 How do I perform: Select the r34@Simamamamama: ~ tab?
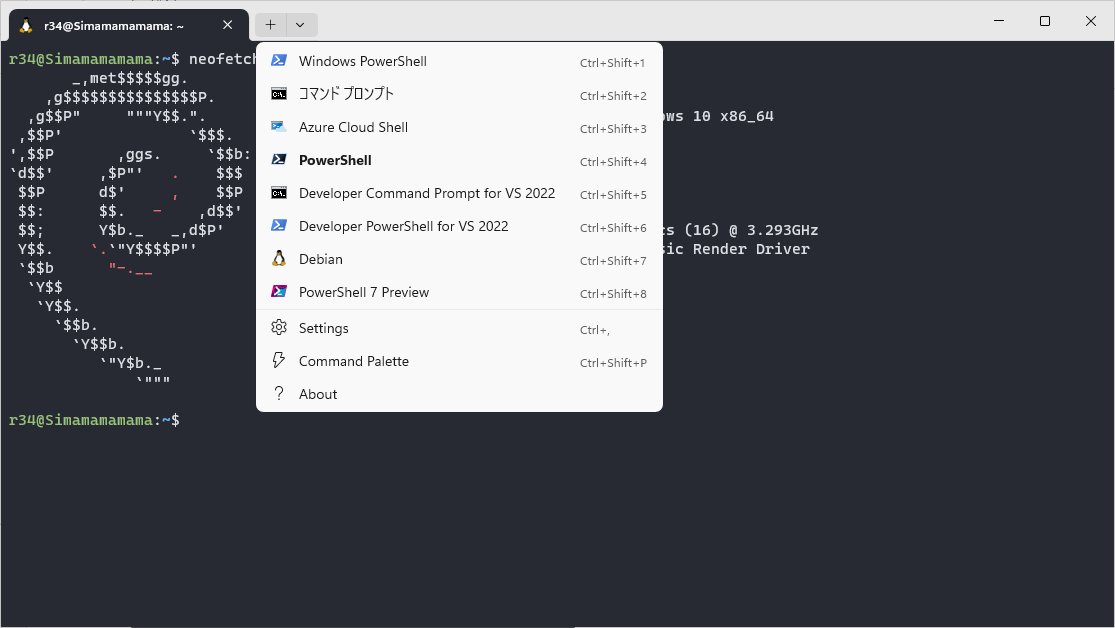[129, 26]
